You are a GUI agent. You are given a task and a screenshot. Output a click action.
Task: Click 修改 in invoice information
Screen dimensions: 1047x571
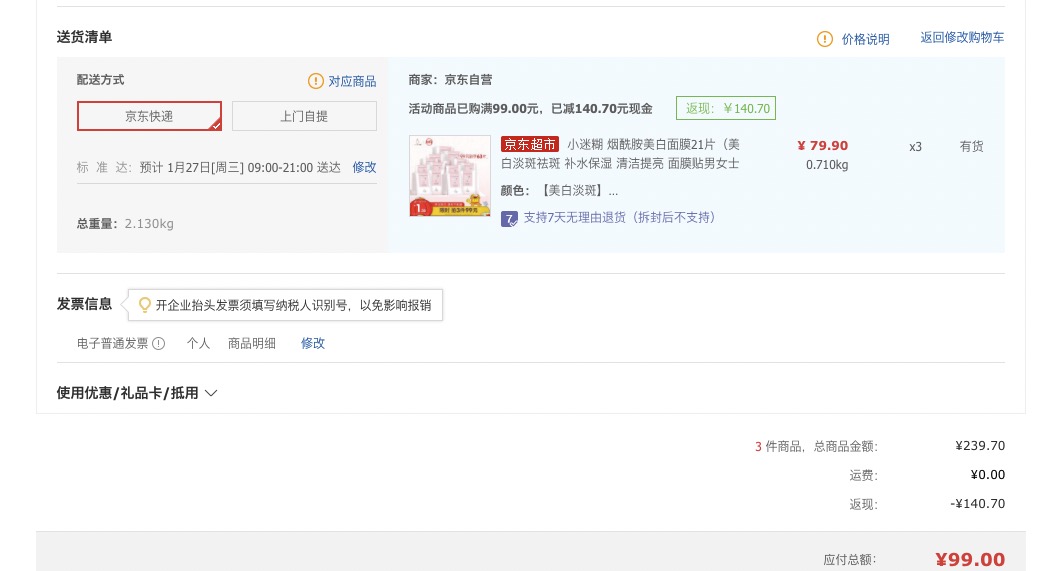click(312, 343)
